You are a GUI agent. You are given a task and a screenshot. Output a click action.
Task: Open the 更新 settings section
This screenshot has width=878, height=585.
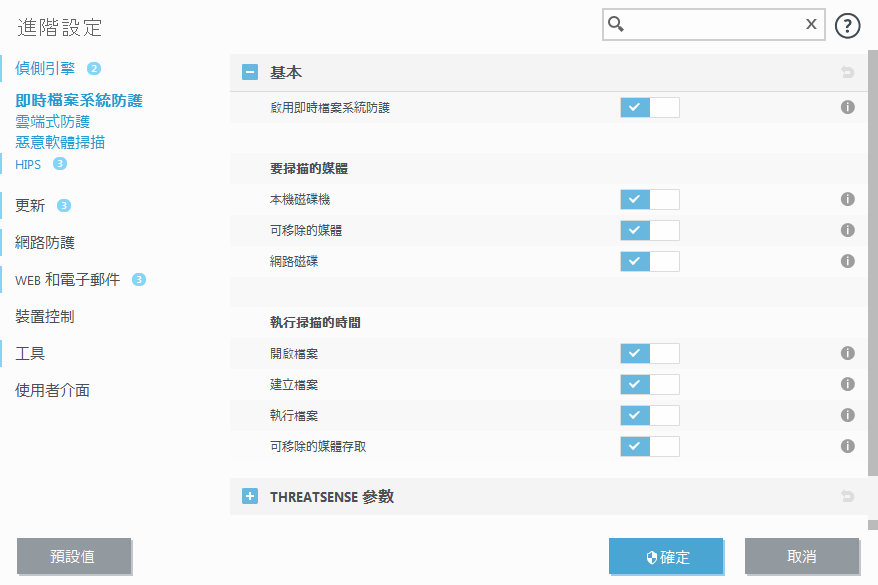click(x=28, y=205)
